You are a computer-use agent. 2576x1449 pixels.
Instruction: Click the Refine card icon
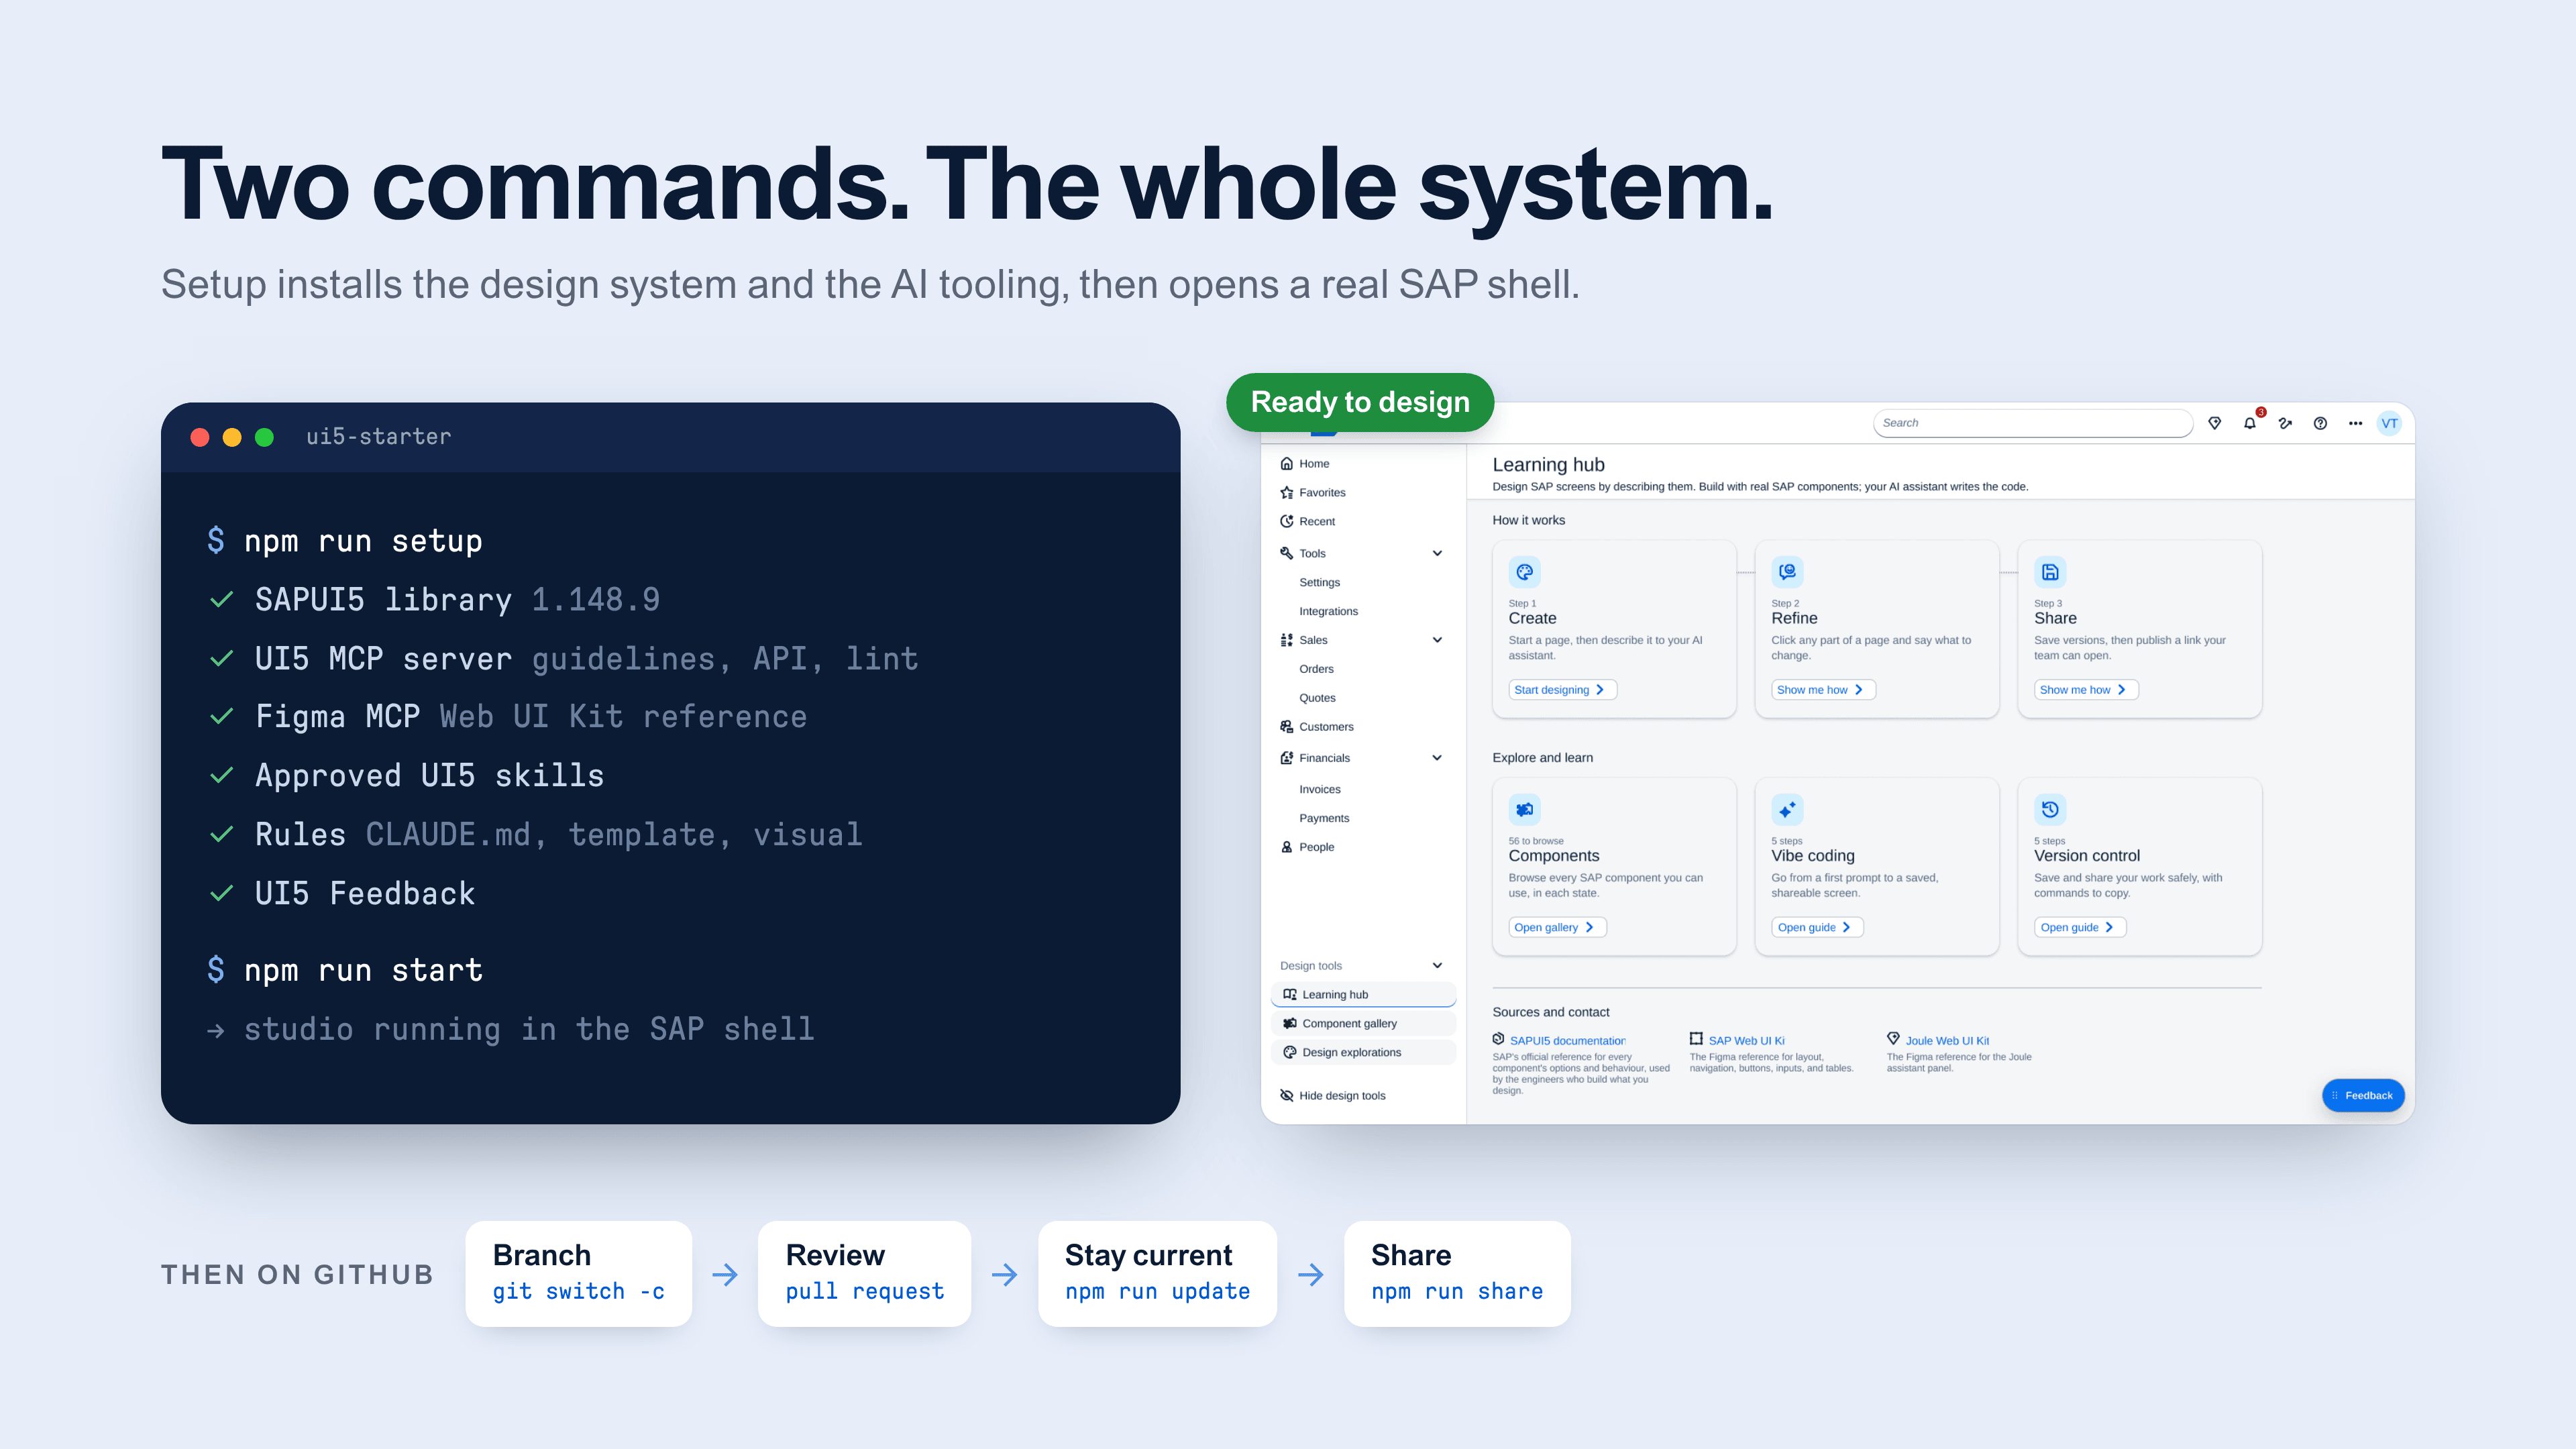(x=1787, y=572)
